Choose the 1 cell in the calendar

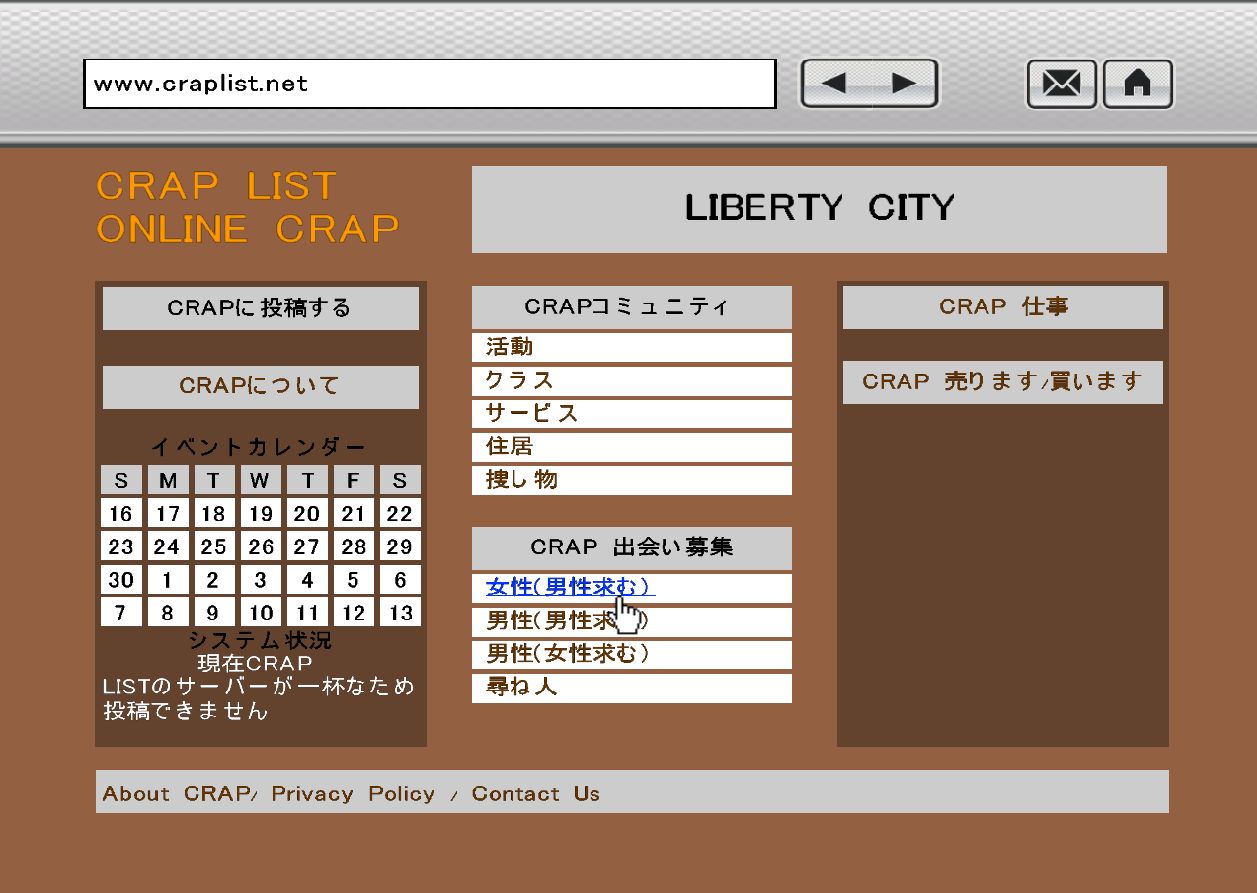167,580
